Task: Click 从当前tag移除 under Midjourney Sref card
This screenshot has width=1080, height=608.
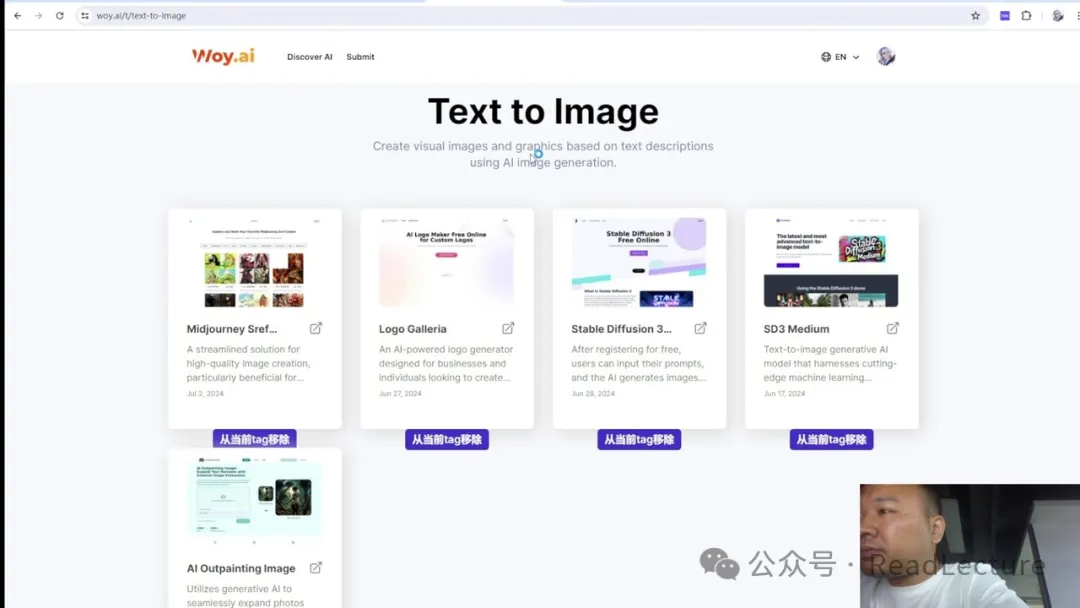Action: click(254, 439)
